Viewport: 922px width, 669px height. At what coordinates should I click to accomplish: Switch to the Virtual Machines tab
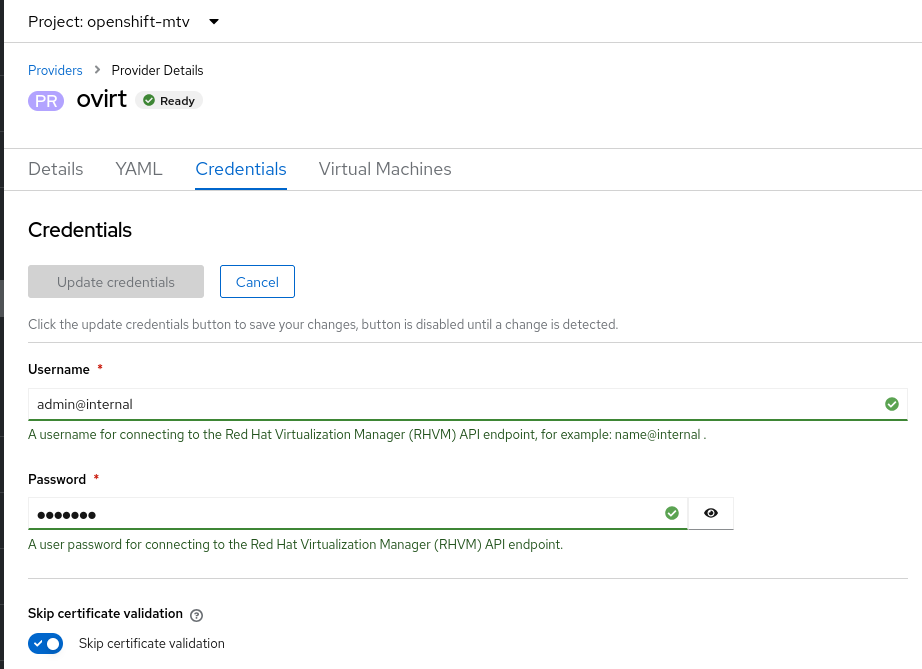pos(385,169)
